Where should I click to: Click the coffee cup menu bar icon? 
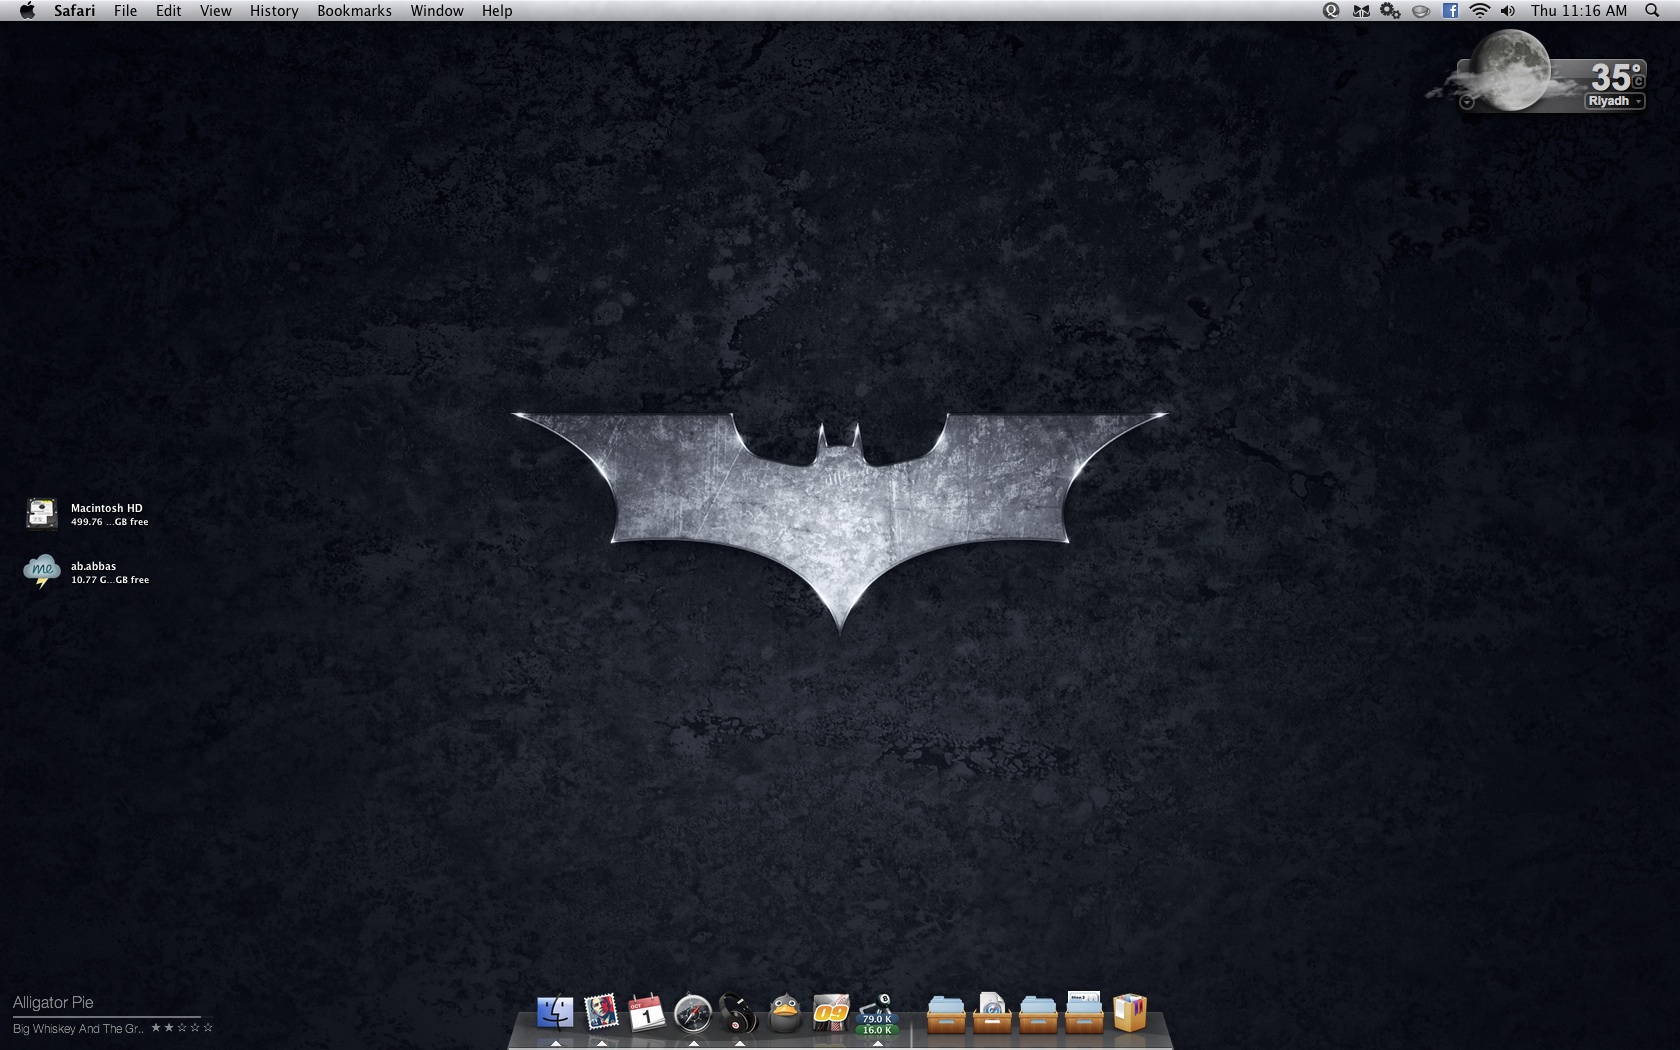1420,11
